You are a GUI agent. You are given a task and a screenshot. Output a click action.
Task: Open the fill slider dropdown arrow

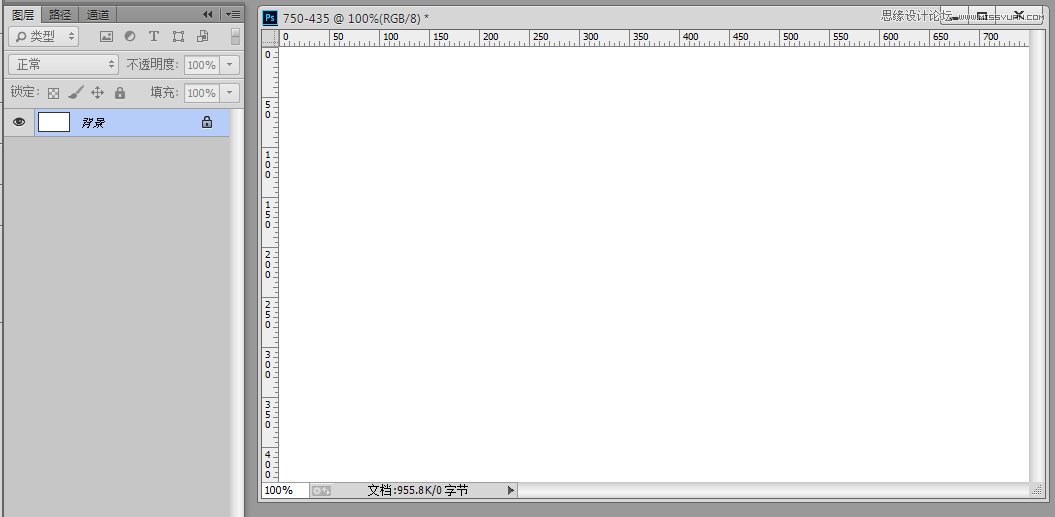tap(229, 93)
